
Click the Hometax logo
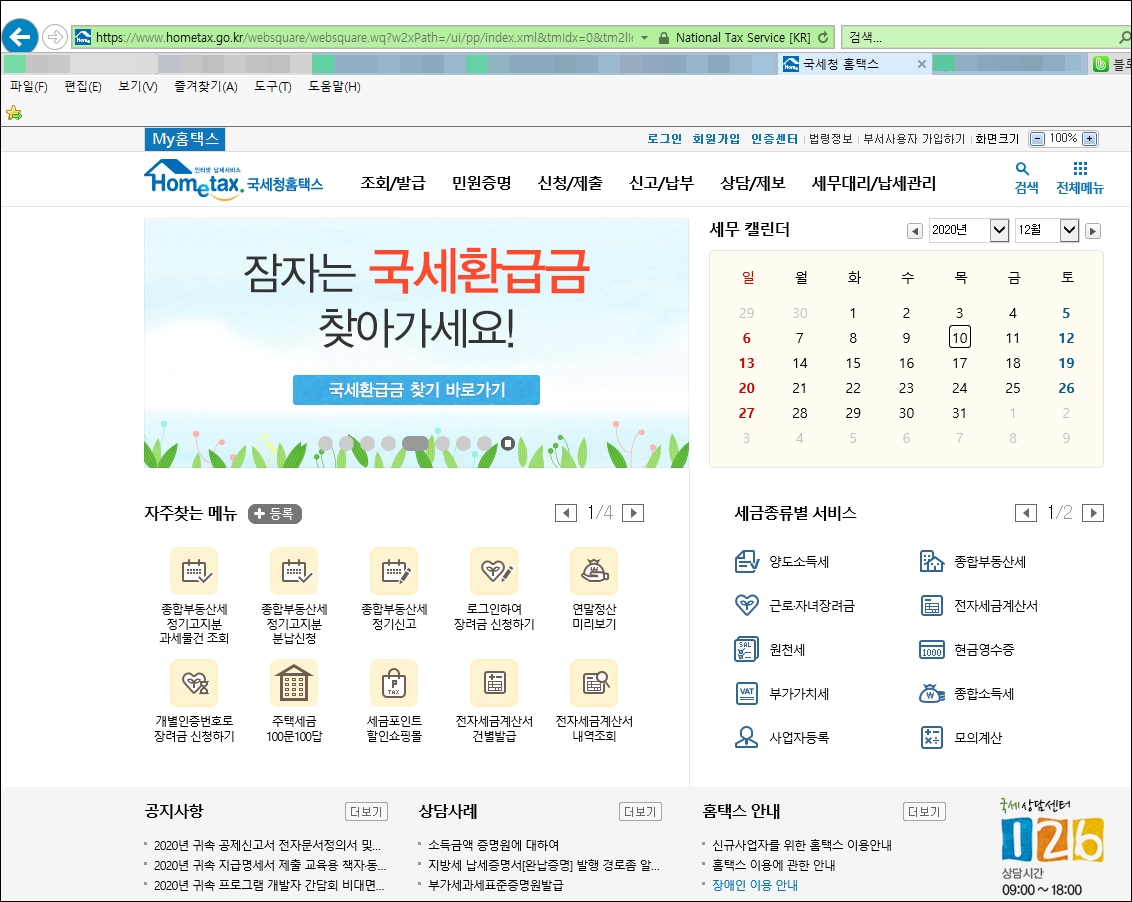point(233,179)
